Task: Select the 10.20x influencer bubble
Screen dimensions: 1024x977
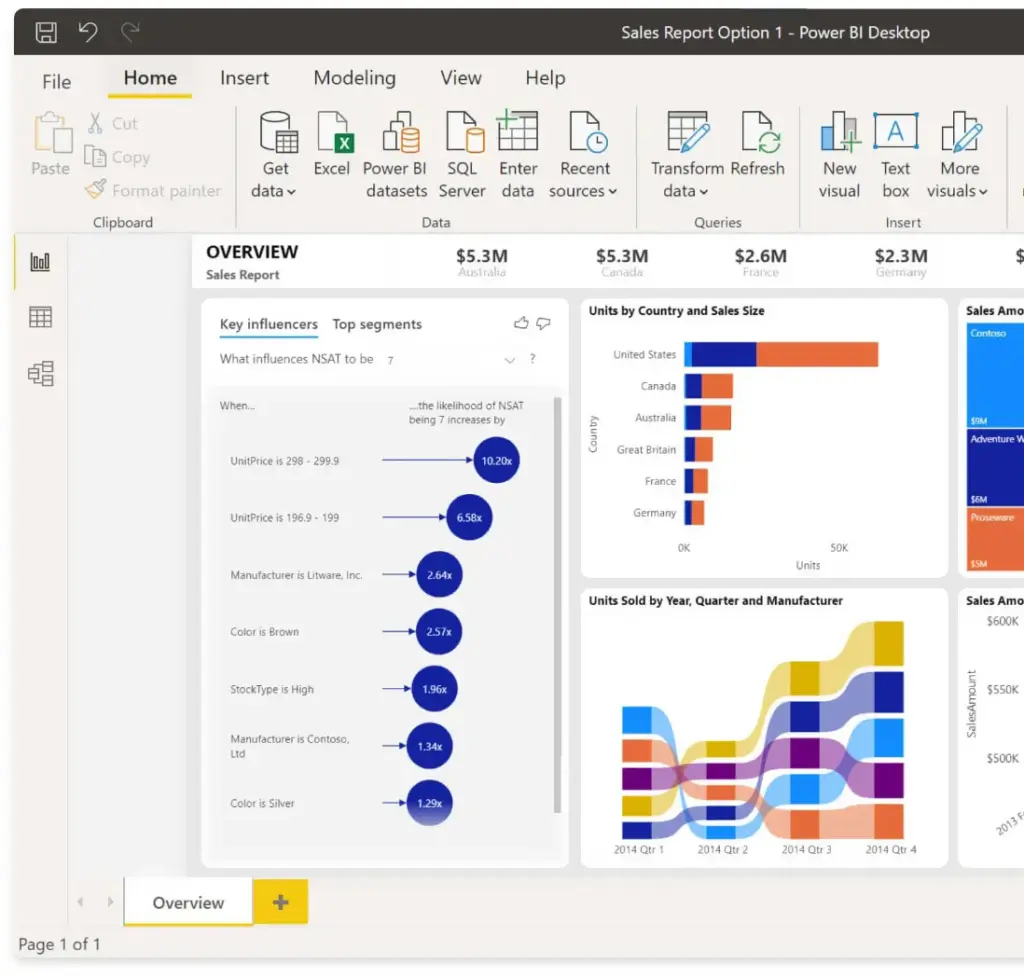Action: 496,460
